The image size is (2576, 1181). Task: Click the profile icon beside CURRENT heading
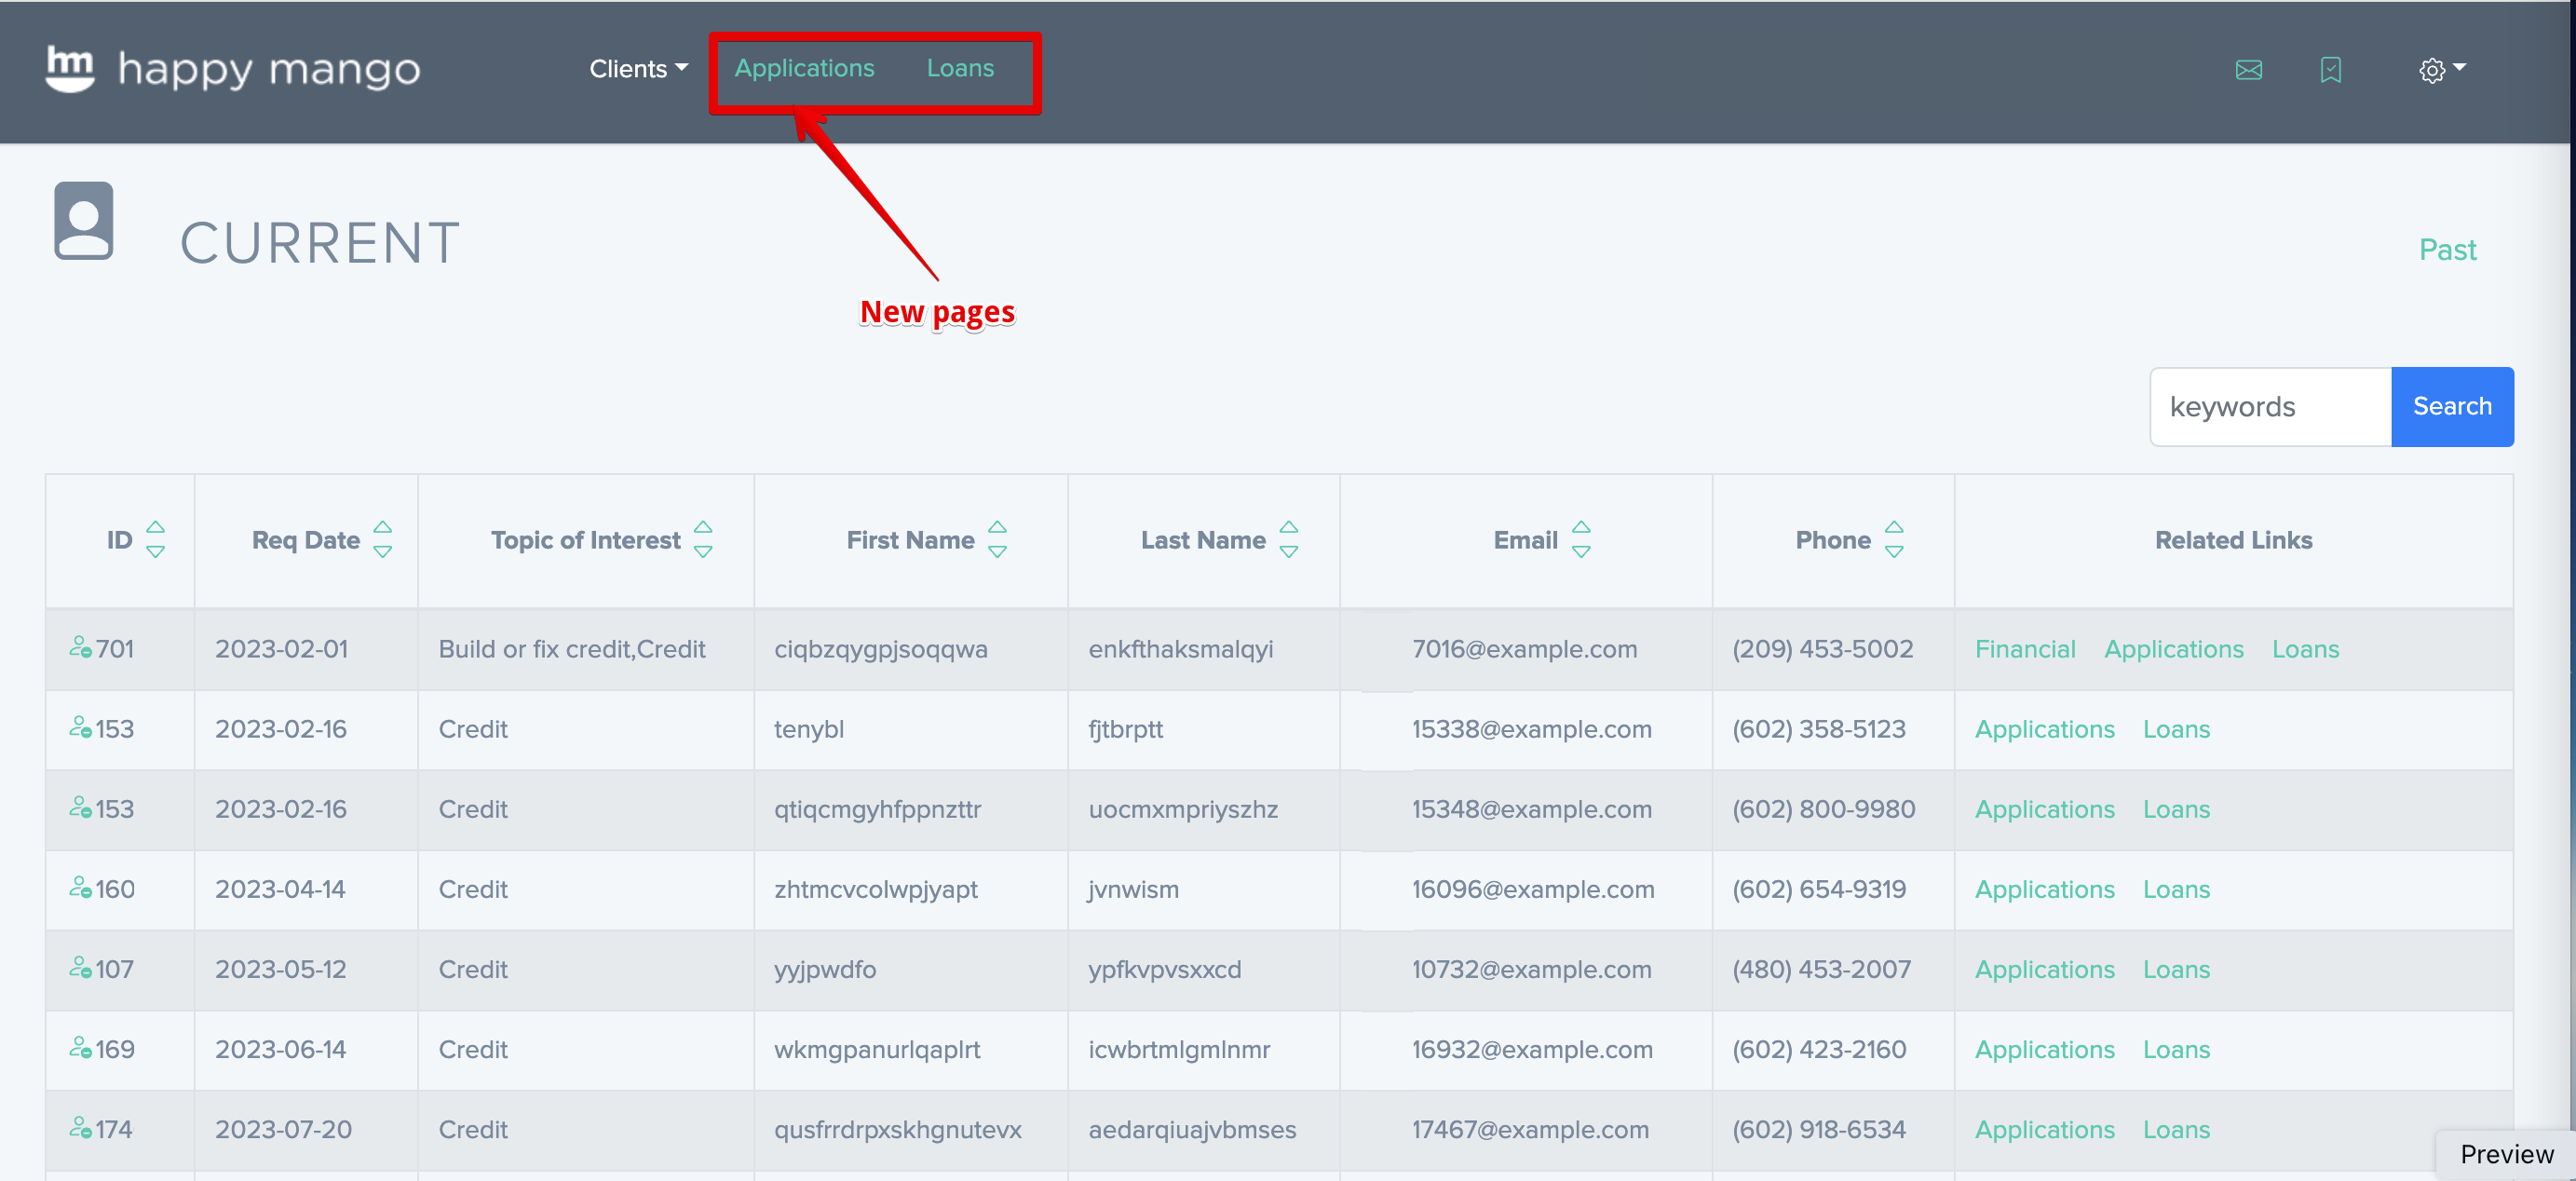tap(84, 222)
